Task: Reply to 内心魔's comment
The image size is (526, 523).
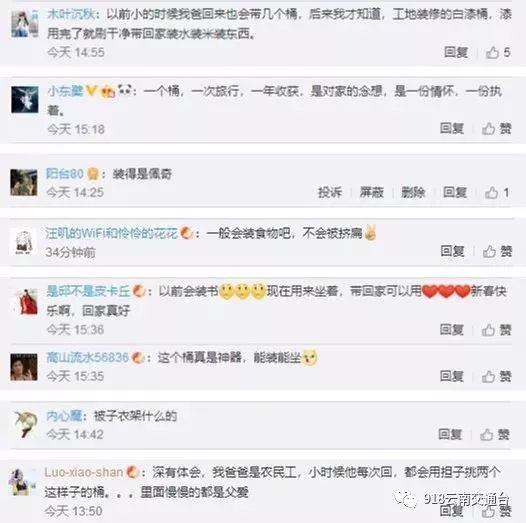Action: coord(450,434)
